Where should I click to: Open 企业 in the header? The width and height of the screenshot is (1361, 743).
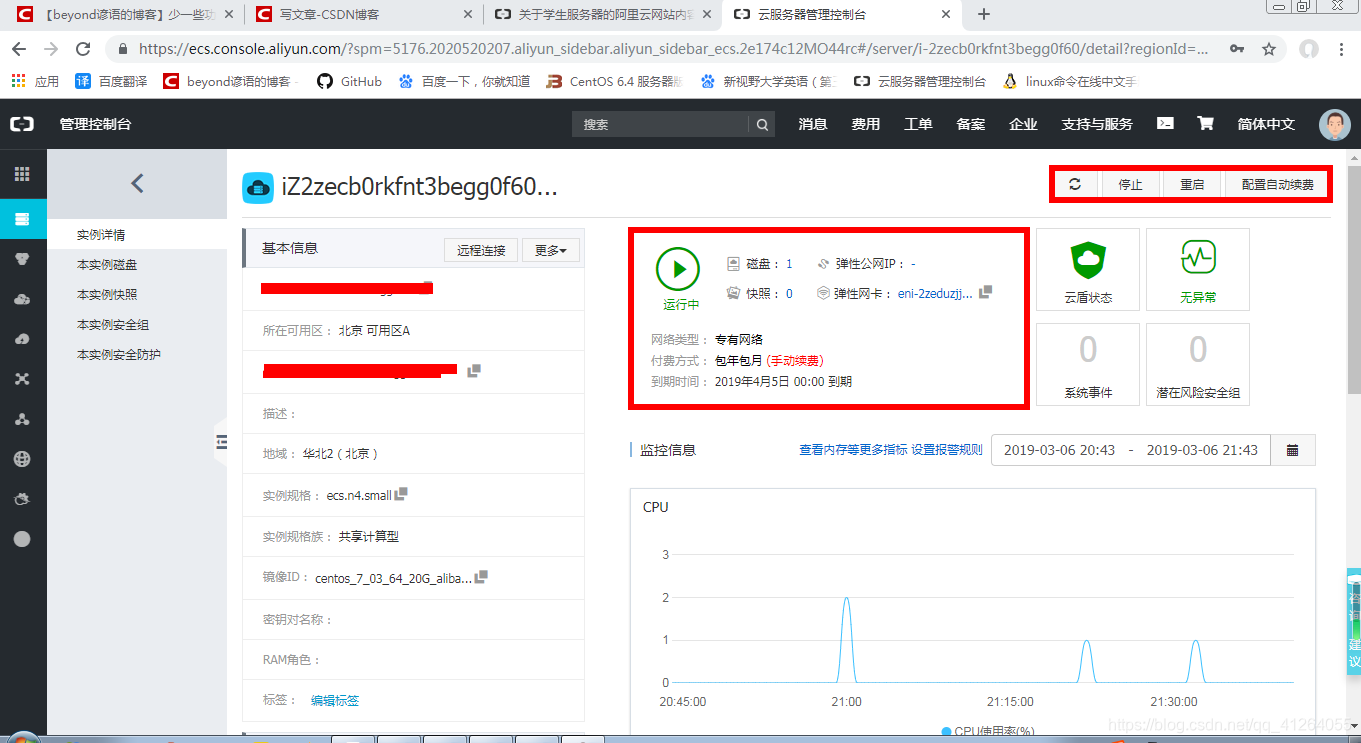pos(1023,124)
